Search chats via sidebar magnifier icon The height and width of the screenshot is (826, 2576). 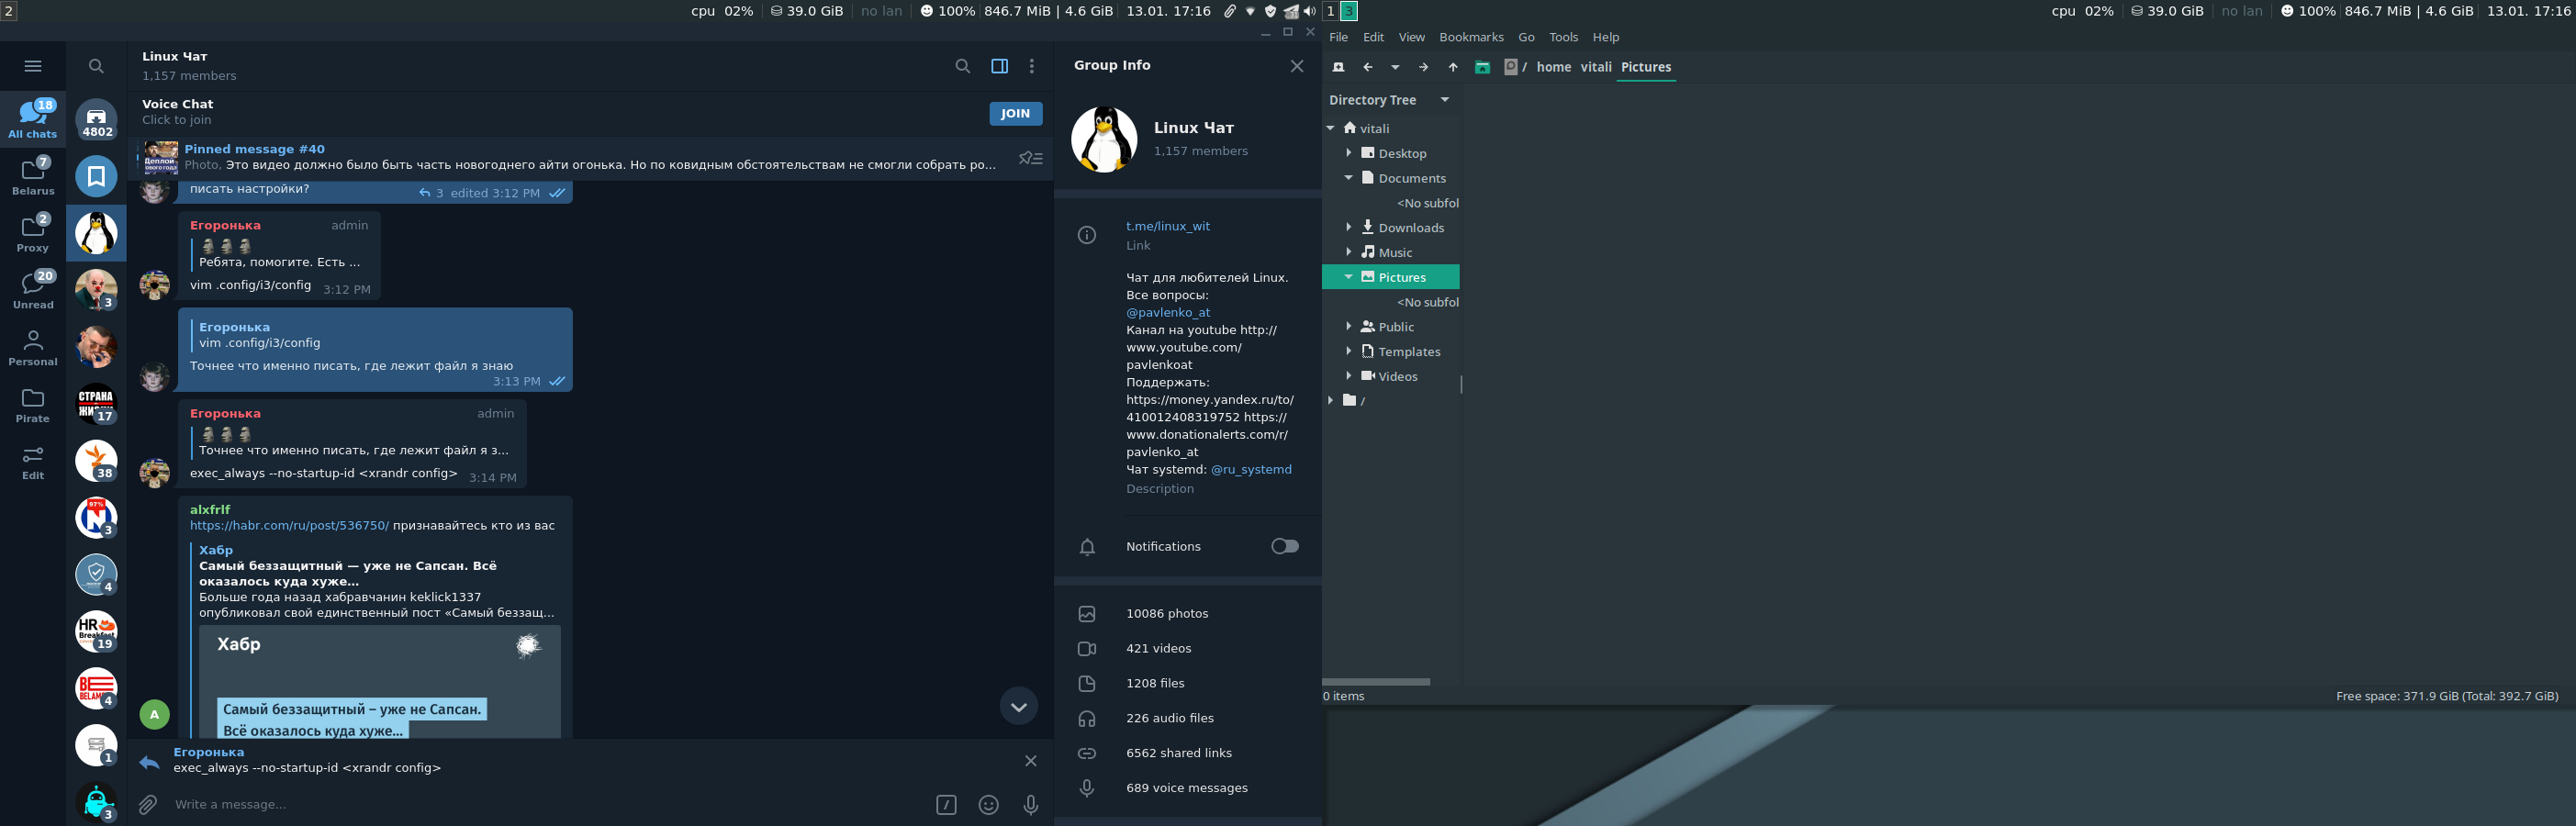[x=96, y=66]
